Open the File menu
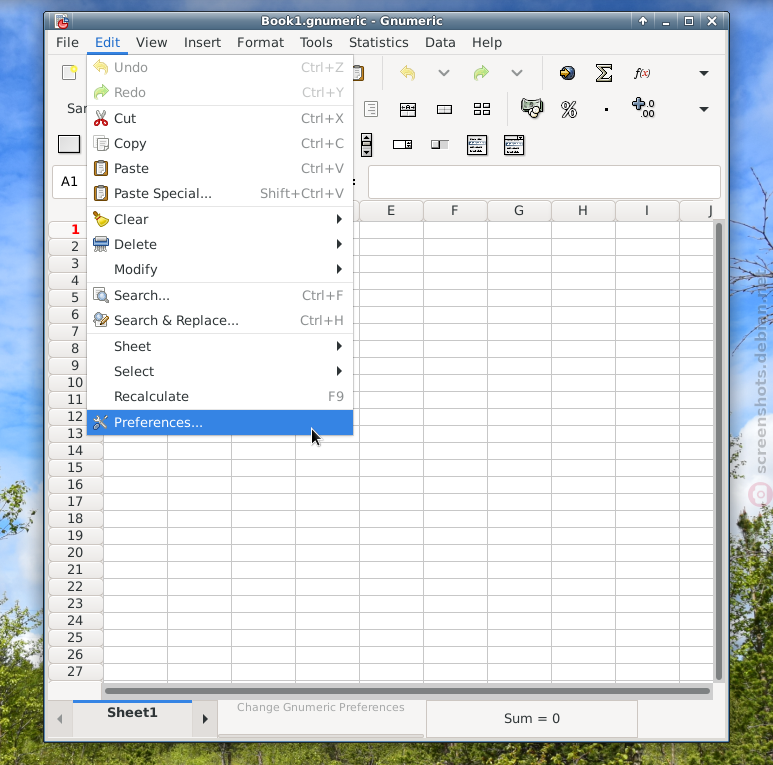This screenshot has height=765, width=773. (67, 42)
